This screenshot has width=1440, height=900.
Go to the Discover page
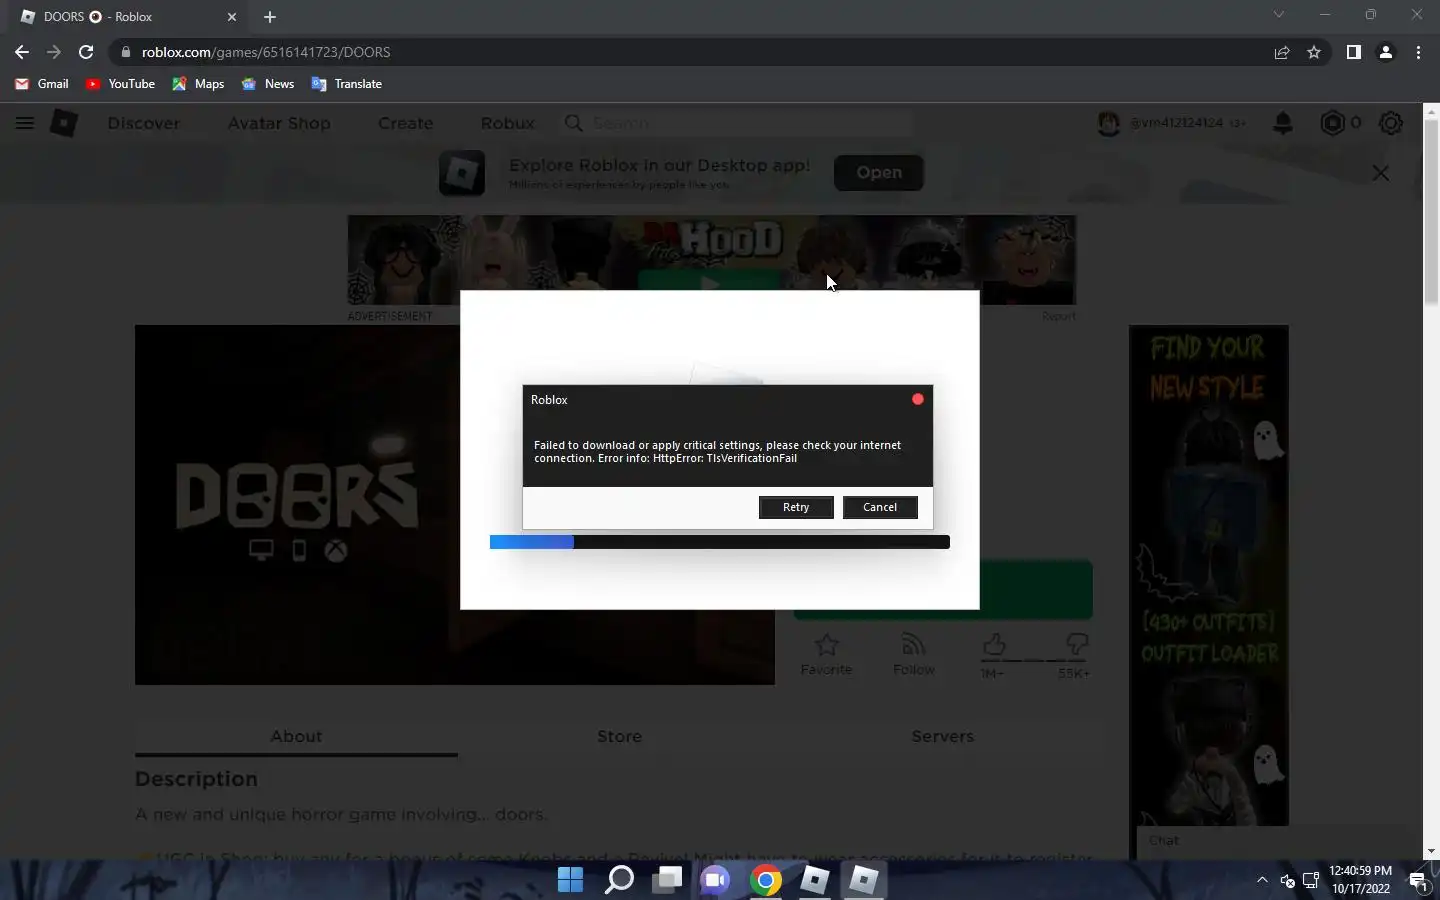coord(144,123)
